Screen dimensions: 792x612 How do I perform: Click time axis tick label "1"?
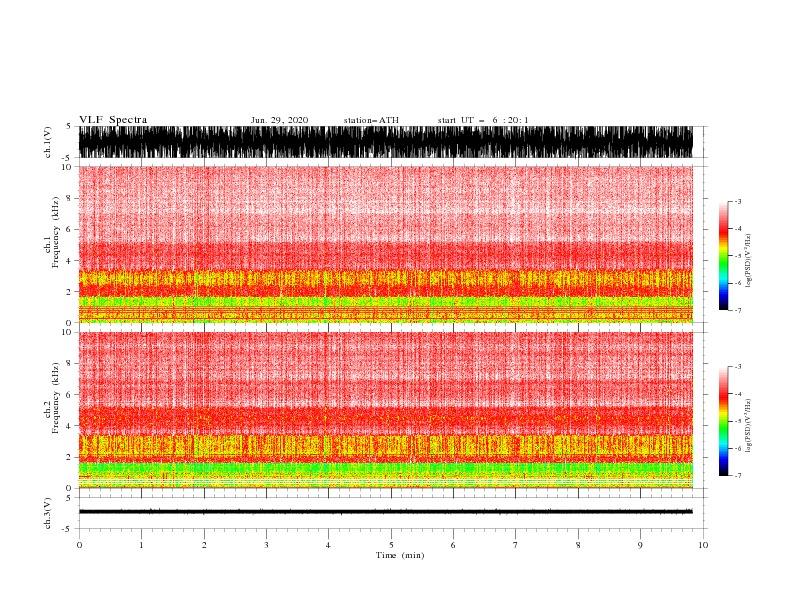click(x=141, y=545)
